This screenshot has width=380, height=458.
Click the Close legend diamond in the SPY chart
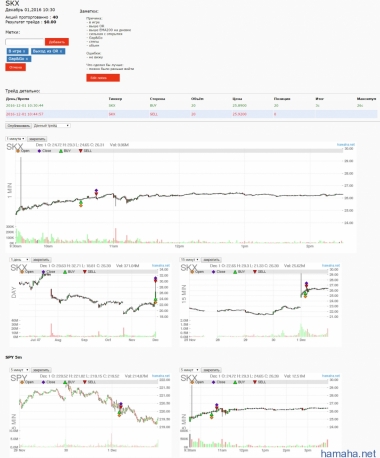[x=43, y=382]
